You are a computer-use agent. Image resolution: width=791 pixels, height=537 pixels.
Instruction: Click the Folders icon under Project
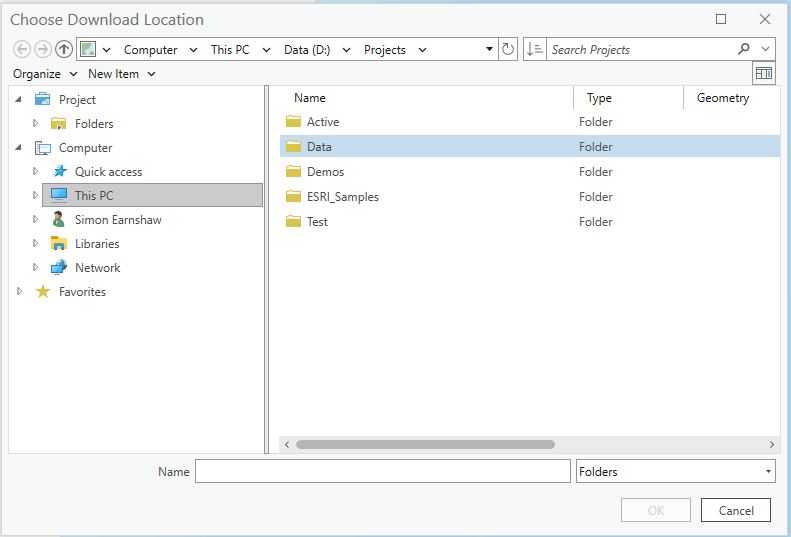(x=59, y=123)
